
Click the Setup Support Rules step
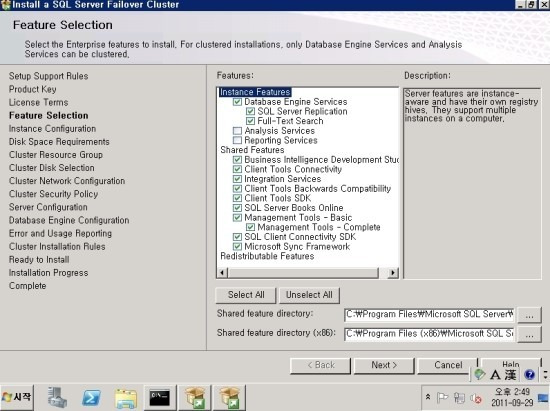[x=48, y=76]
